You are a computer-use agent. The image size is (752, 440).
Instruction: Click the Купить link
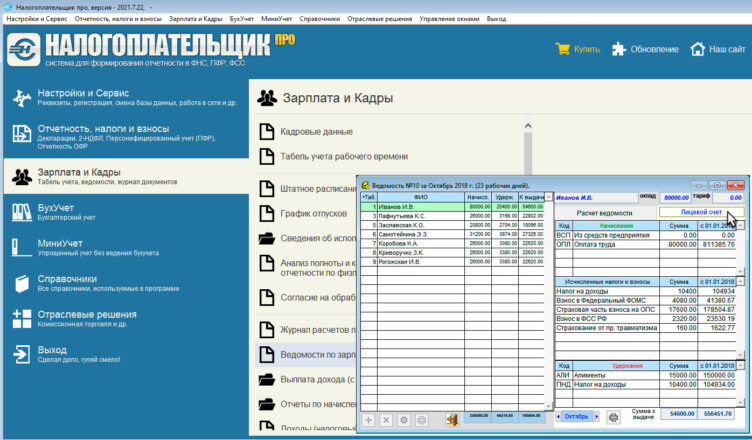pos(587,49)
